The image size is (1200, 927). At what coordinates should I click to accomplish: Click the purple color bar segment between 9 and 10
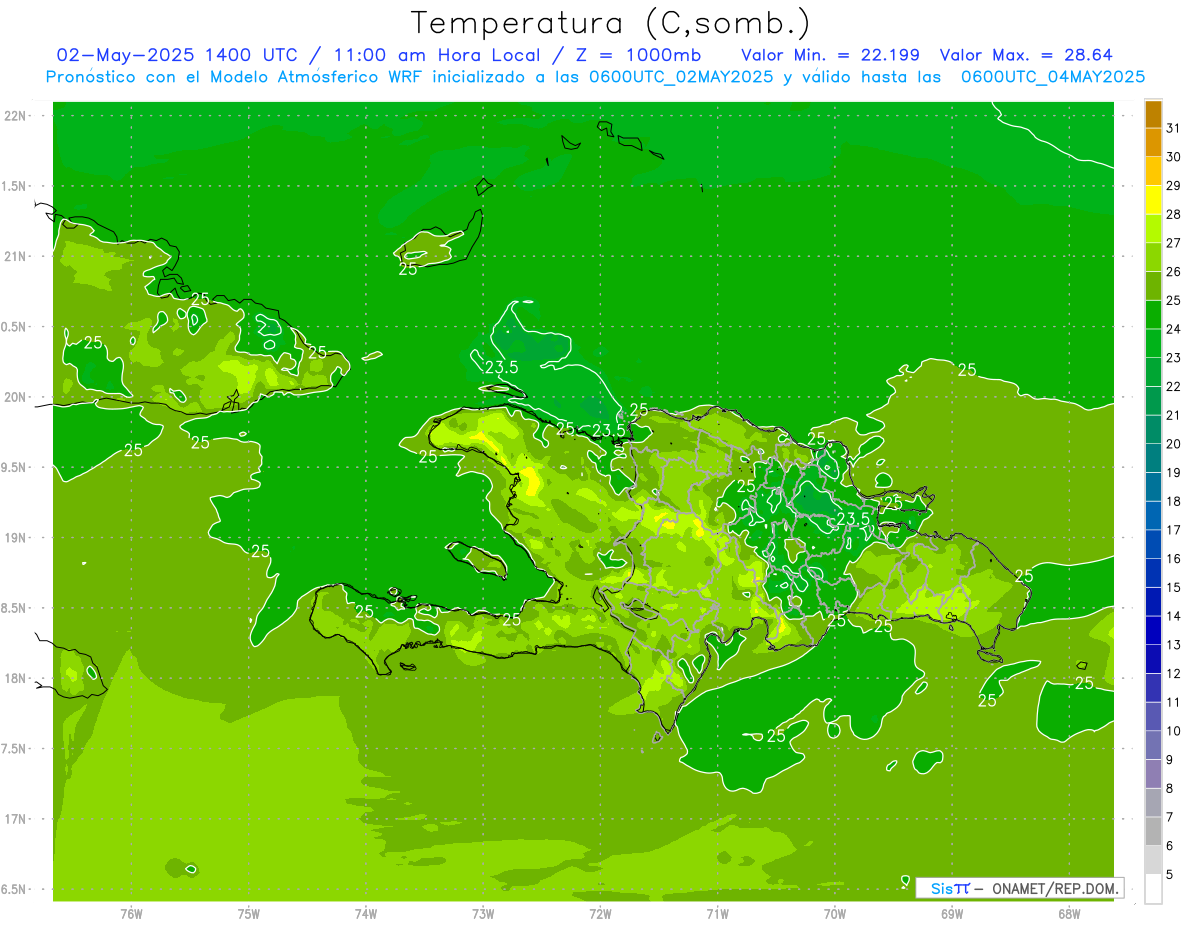coord(1153,745)
